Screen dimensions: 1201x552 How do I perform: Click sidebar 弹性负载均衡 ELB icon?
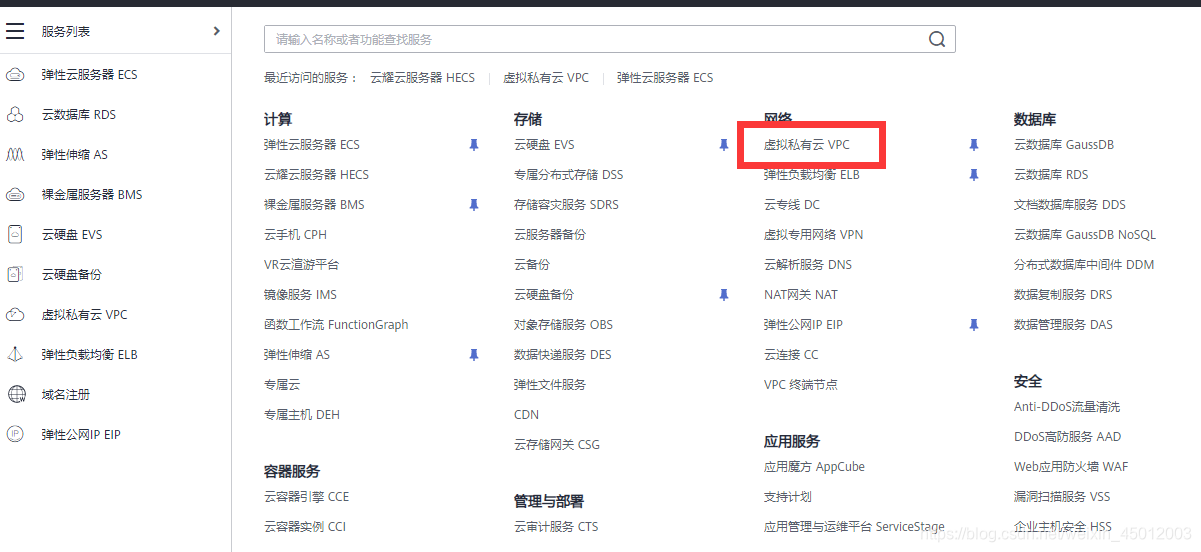[15, 355]
